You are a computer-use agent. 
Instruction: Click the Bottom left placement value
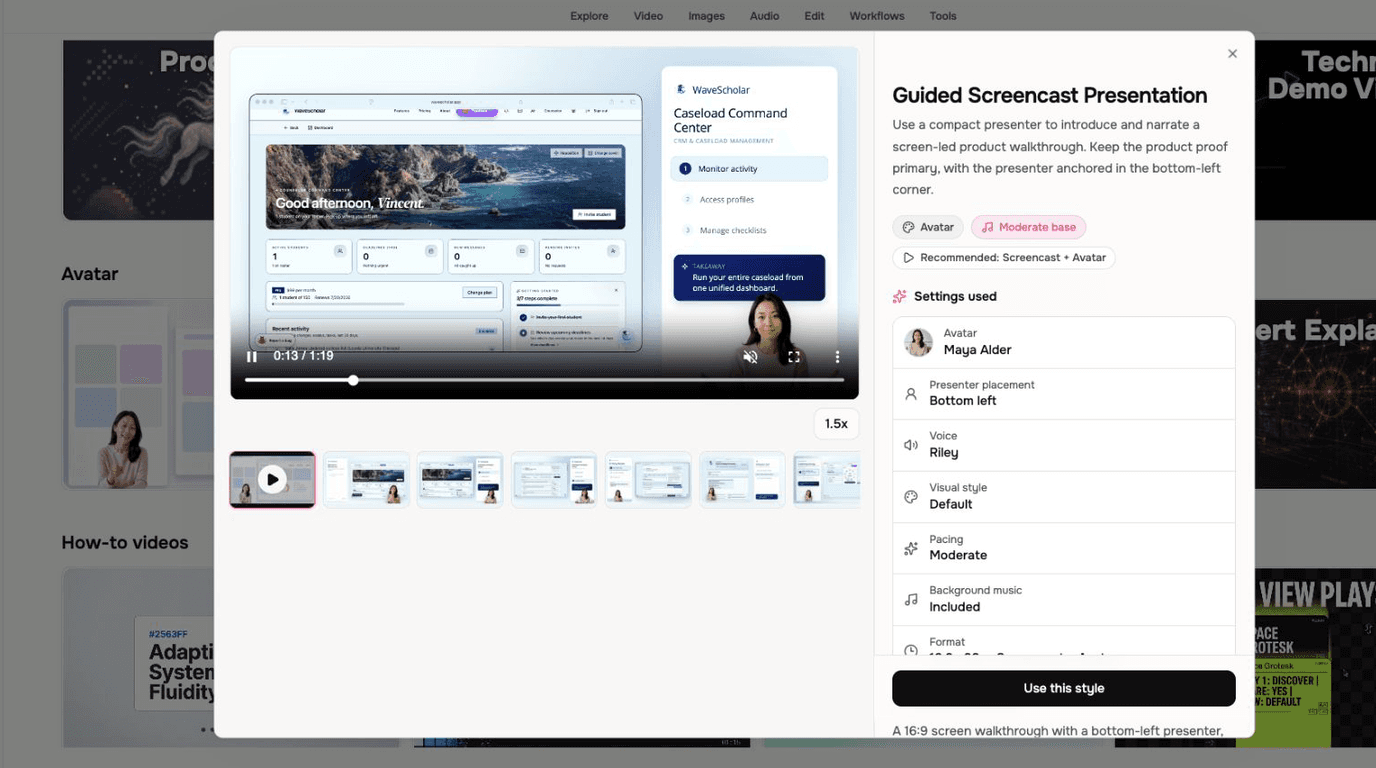click(963, 401)
